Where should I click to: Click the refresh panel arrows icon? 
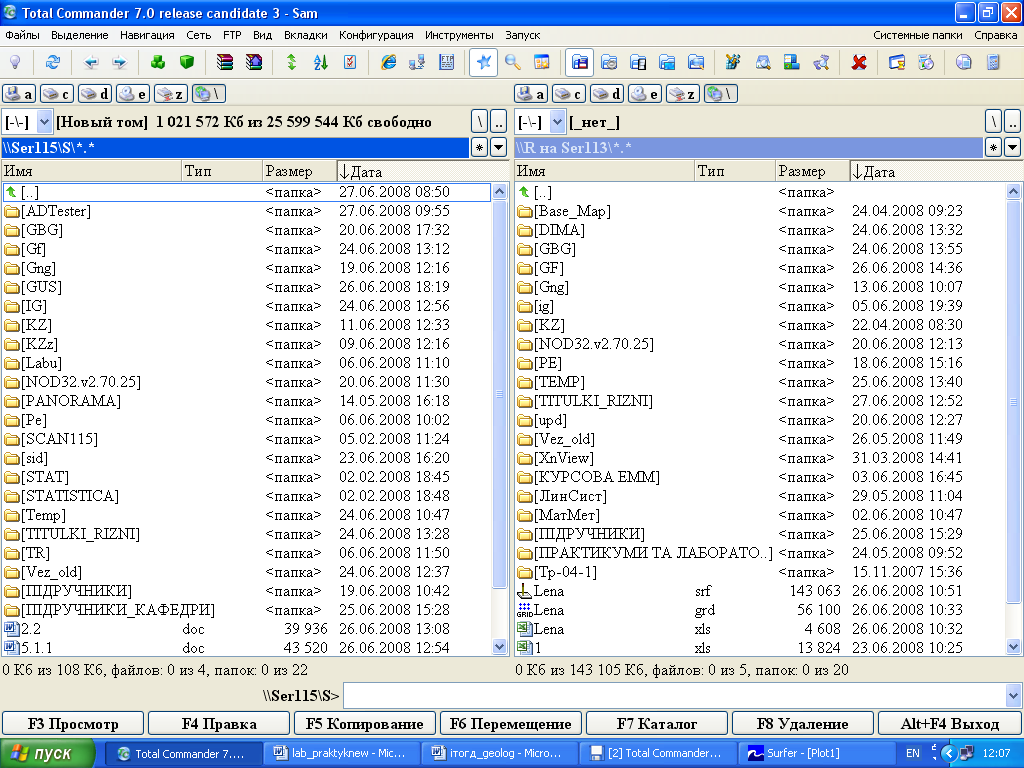[53, 62]
